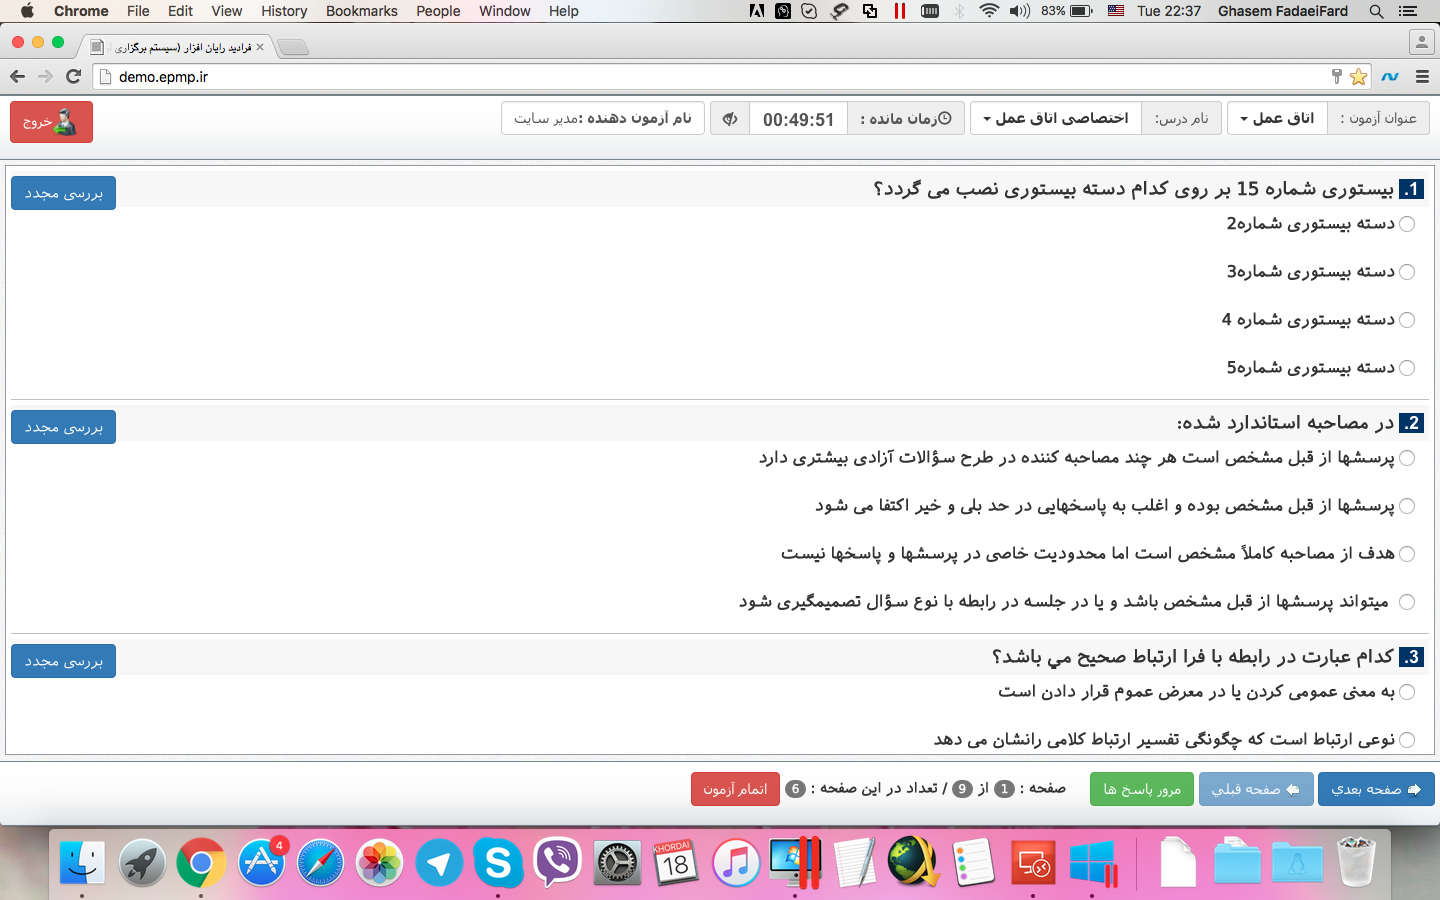This screenshot has width=1440, height=900.
Task: Launch Skype from the dock
Action: tap(498, 862)
